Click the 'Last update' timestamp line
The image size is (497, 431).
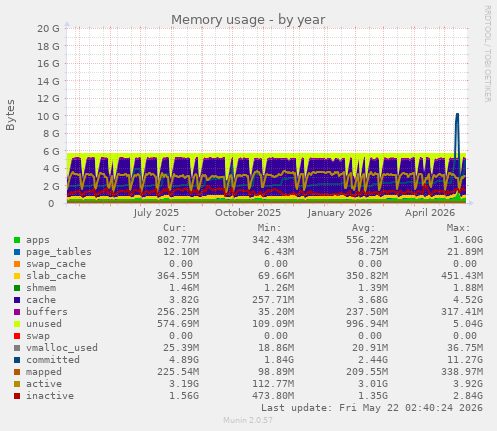coord(372,408)
